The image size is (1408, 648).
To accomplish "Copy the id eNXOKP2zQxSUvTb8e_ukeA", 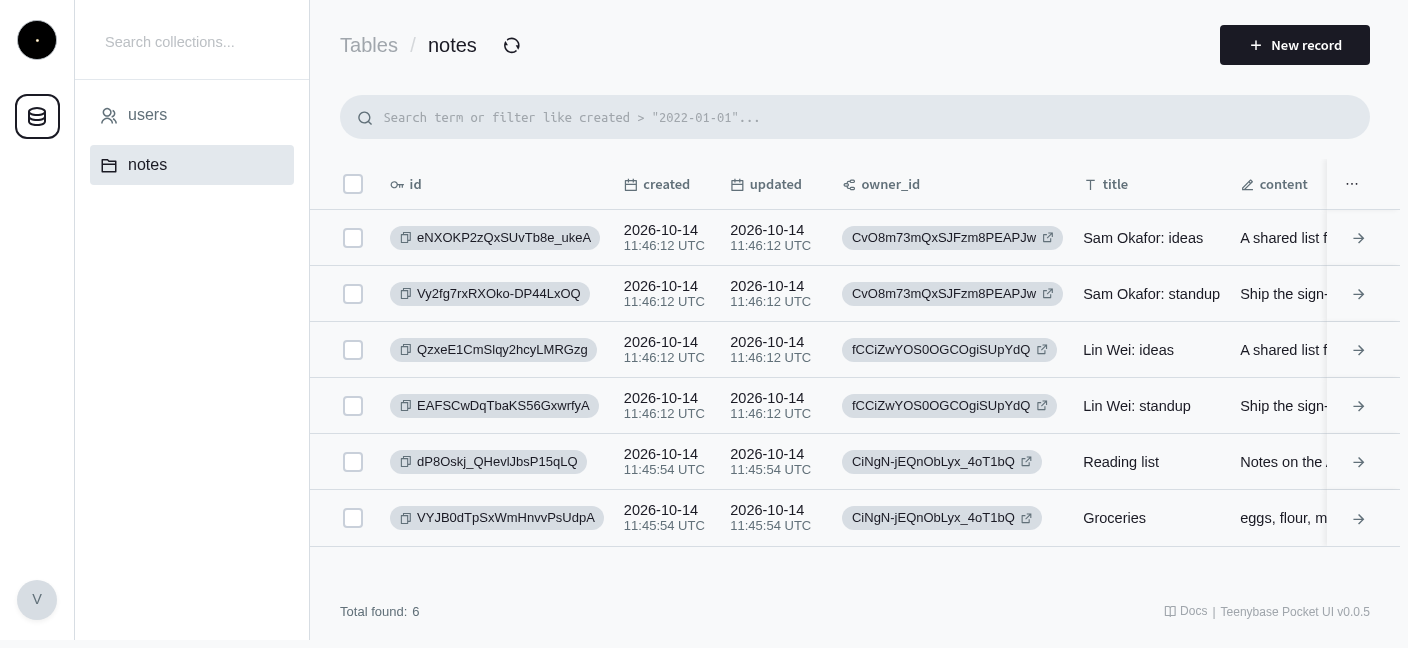I will (x=406, y=238).
